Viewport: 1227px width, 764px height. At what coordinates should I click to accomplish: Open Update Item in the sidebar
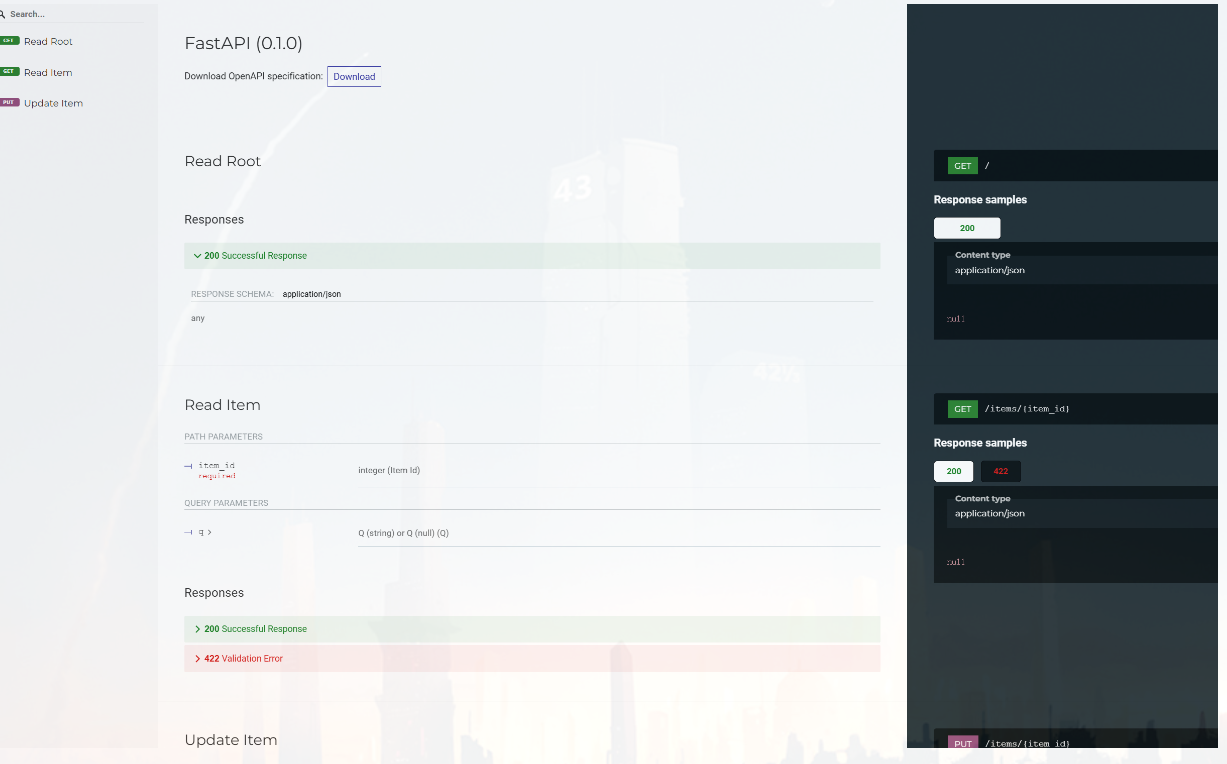click(53, 103)
